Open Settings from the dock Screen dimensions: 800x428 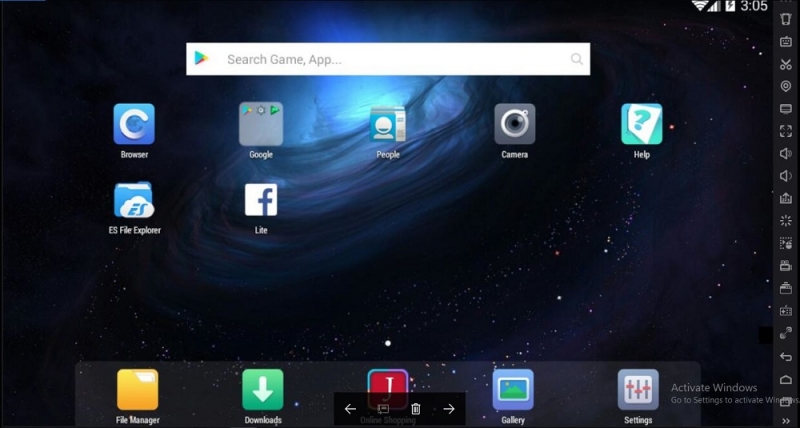638,390
